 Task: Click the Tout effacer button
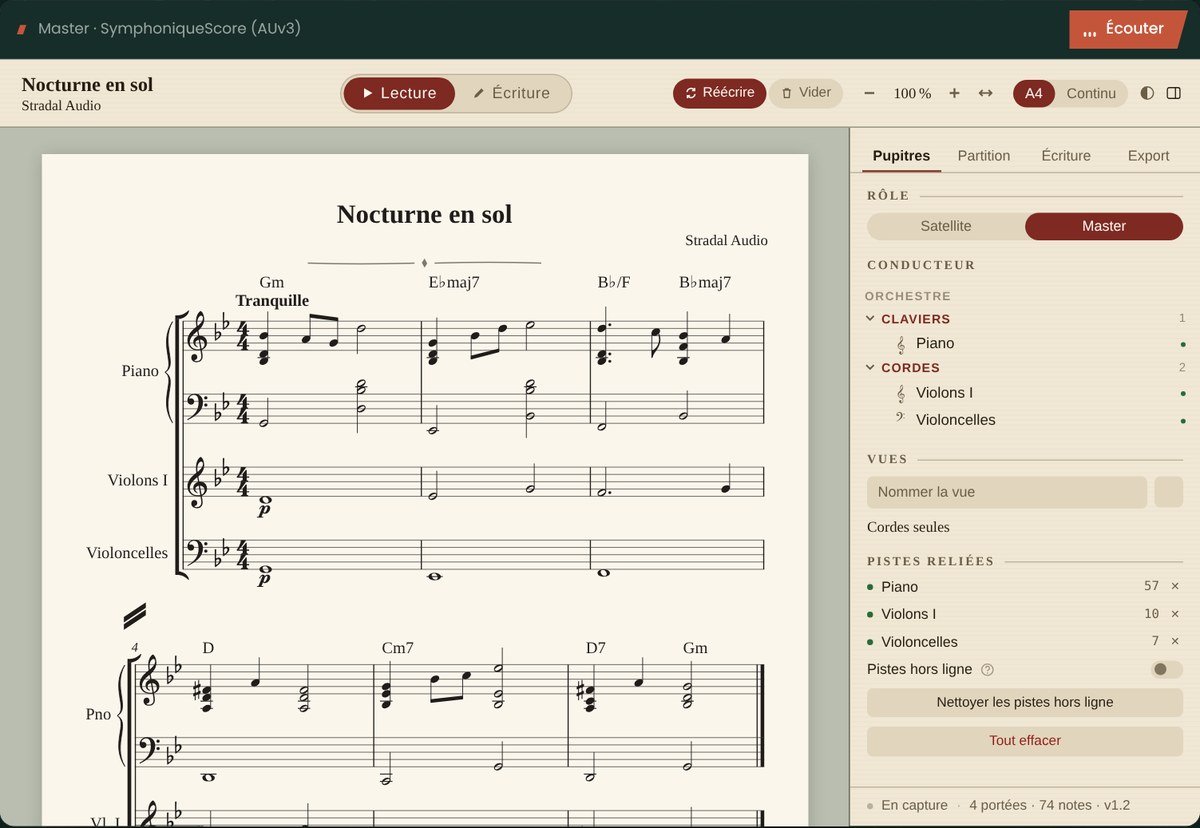1025,741
